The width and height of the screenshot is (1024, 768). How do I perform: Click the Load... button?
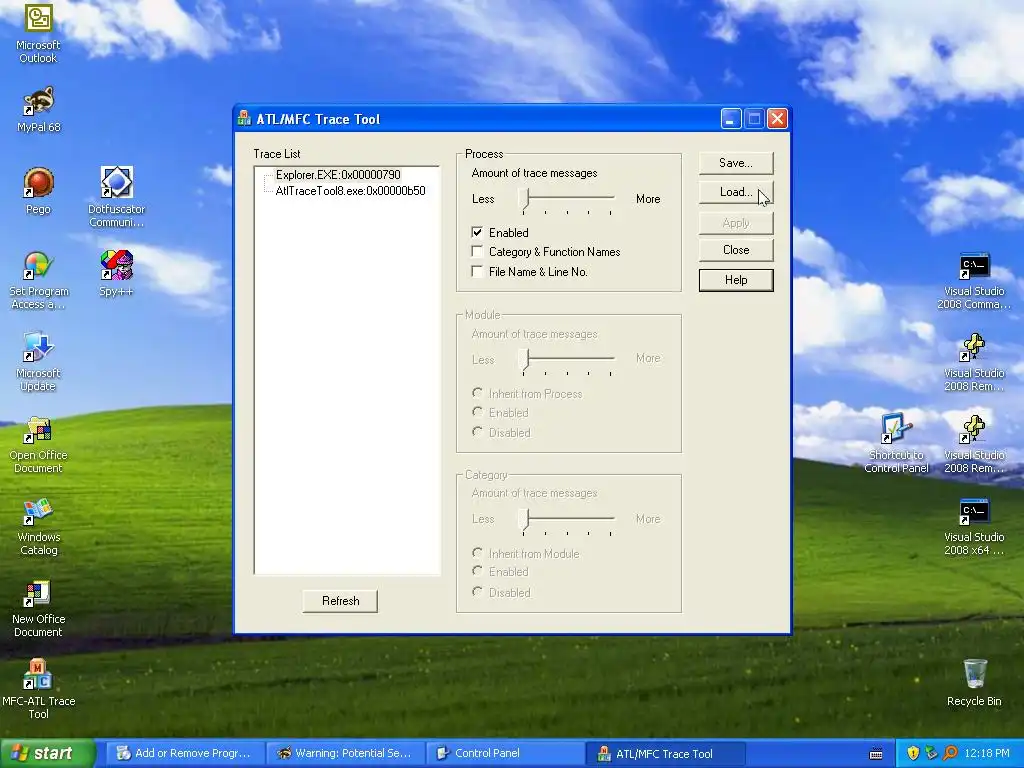(x=736, y=192)
